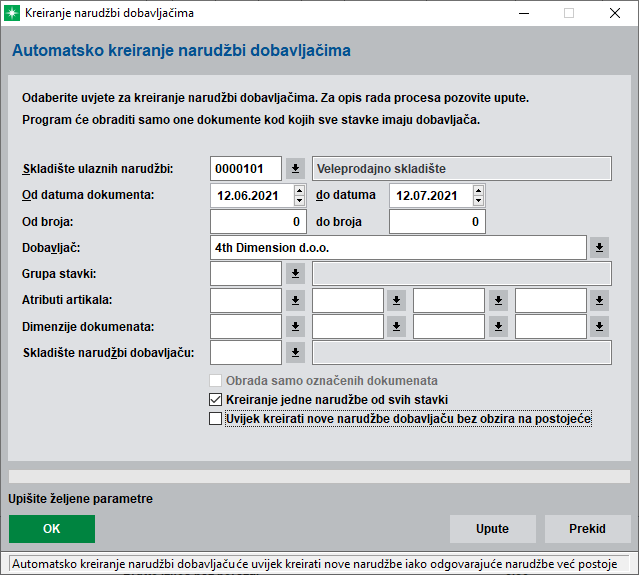Click first Atributi artikala input field
Image resolution: width=639 pixels, height=575 pixels.
(246, 300)
